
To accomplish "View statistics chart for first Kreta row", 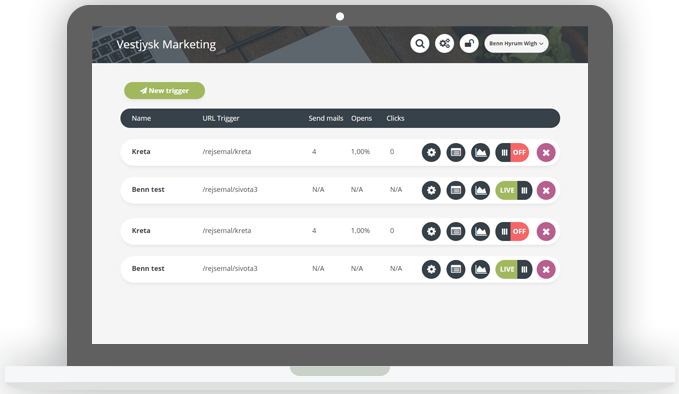I will (480, 152).
